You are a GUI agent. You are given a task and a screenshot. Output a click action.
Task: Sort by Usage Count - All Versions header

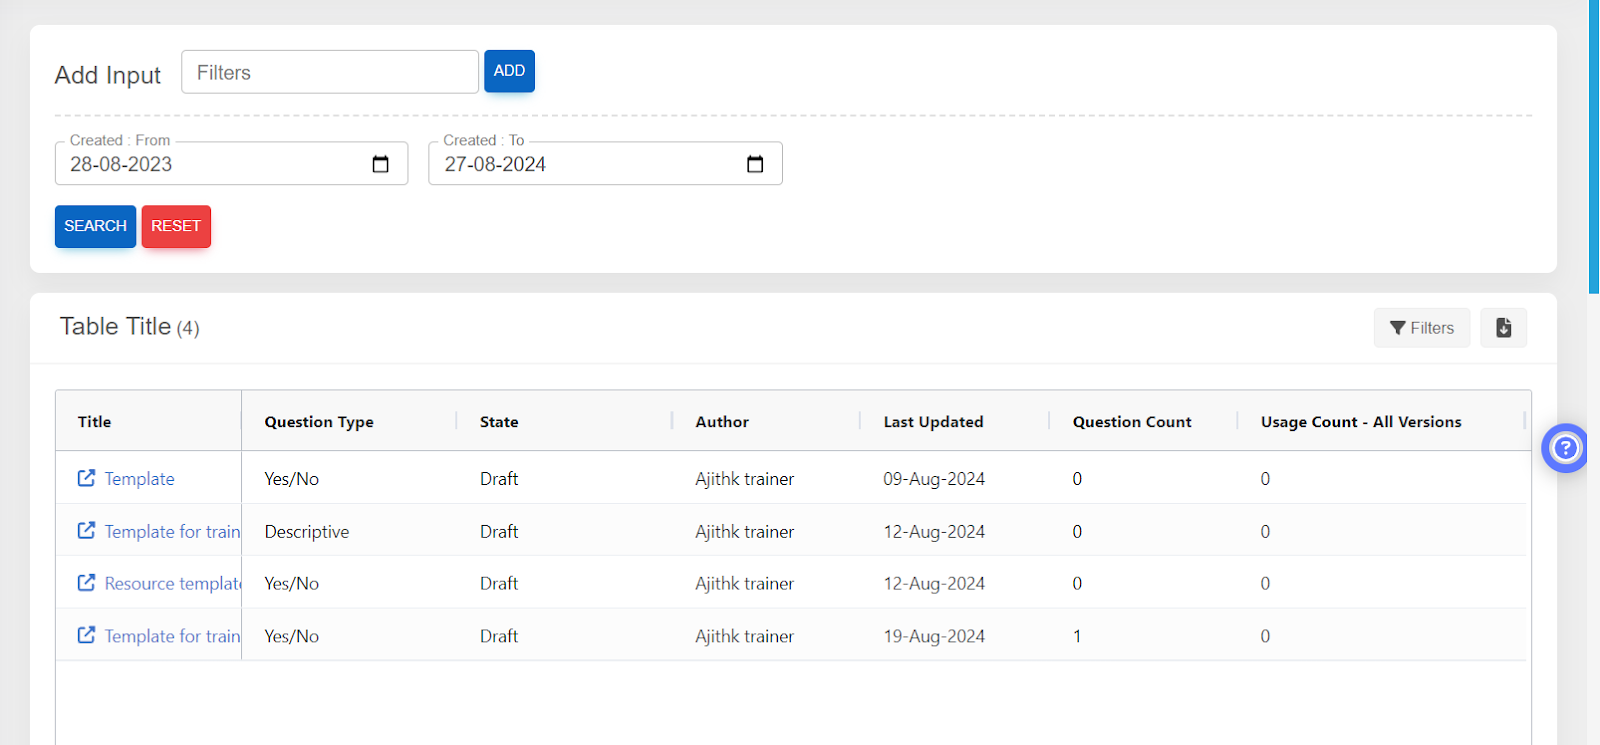pos(1361,422)
